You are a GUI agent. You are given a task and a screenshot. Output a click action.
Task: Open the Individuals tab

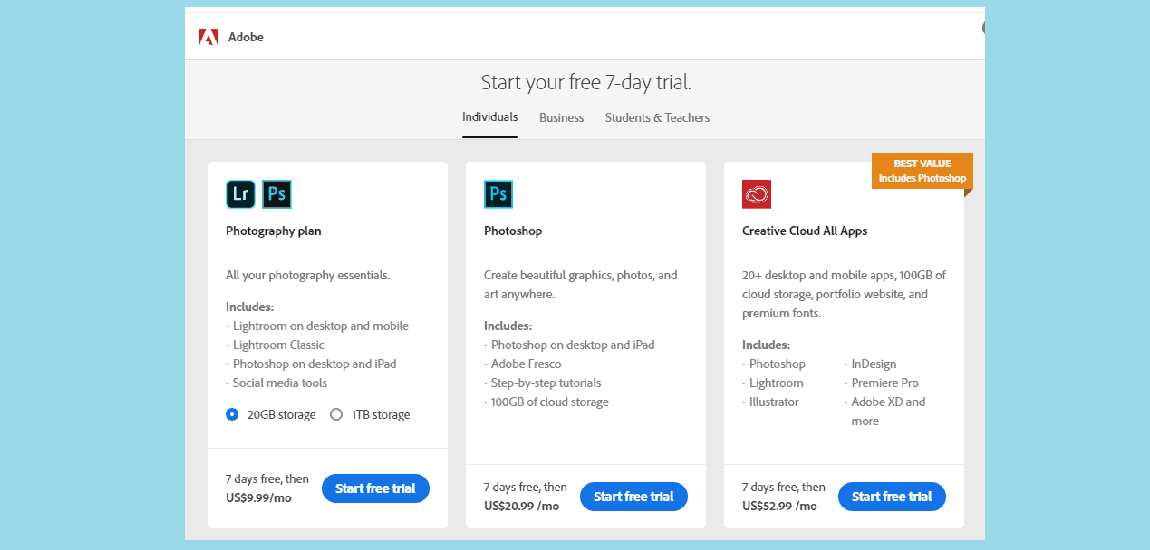[490, 117]
